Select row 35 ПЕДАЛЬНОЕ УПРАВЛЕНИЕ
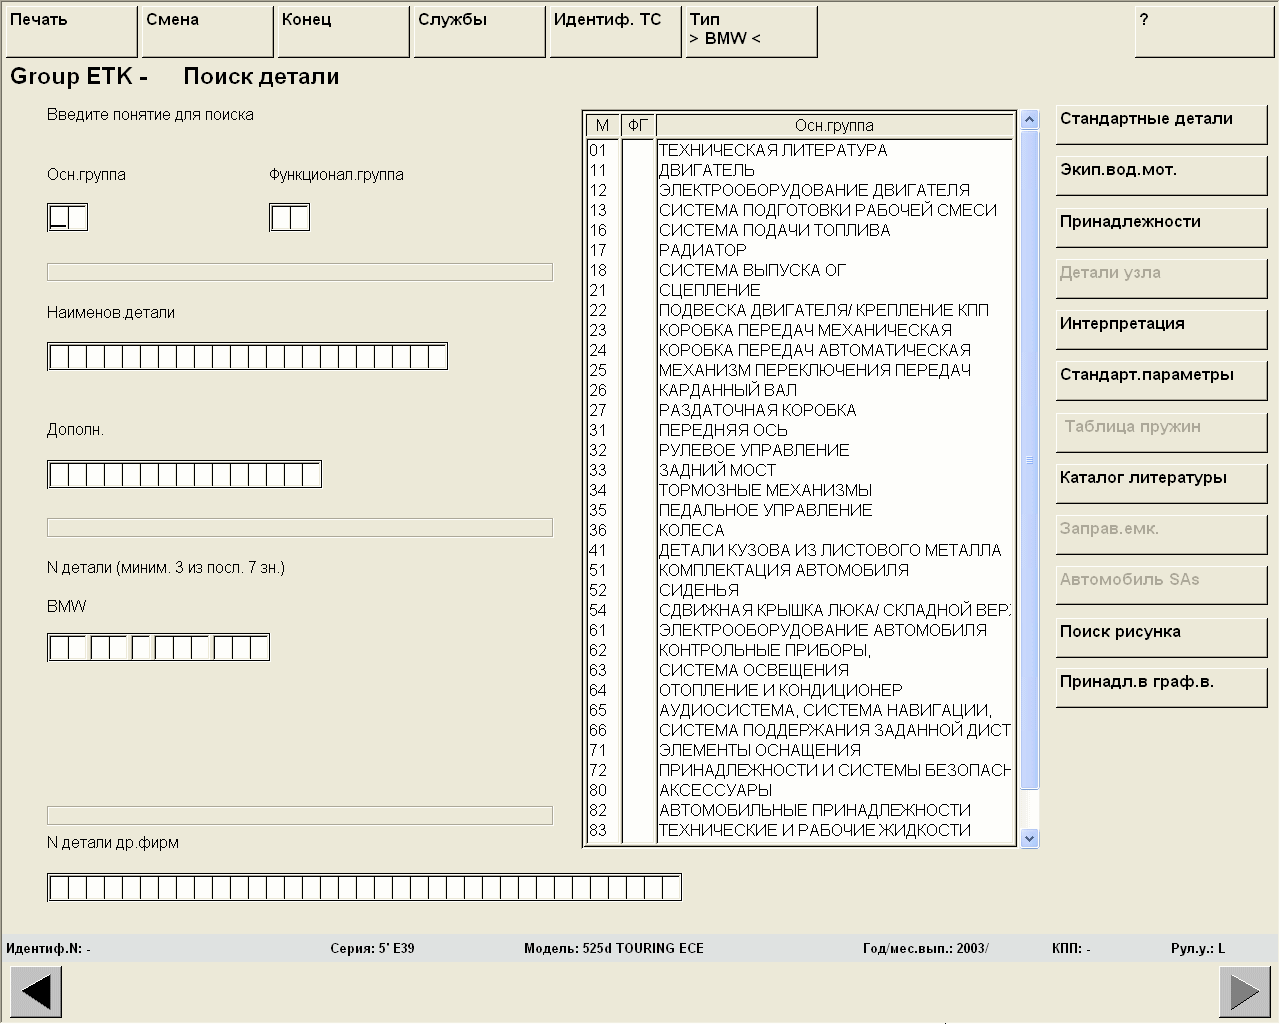Viewport: 1280px width, 1024px height. pos(799,510)
